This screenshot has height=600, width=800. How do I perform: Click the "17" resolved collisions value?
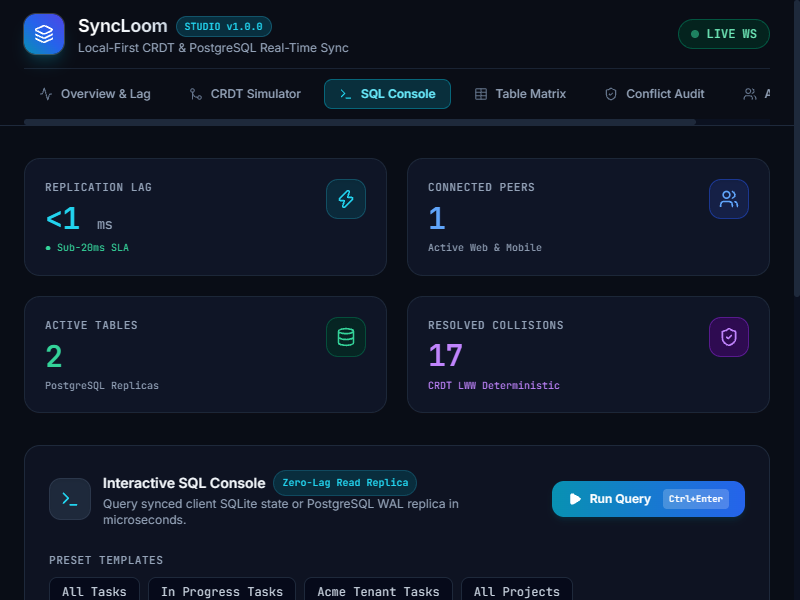click(445, 356)
